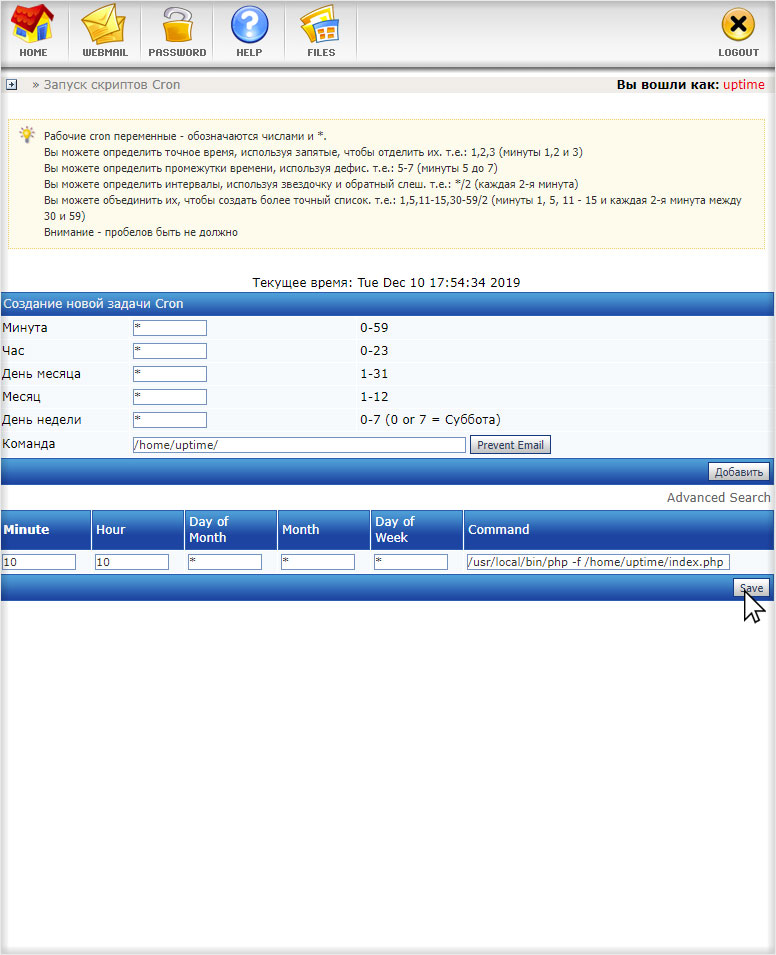Click the Минута label
Viewport: 776px width, 955px height.
point(24,328)
